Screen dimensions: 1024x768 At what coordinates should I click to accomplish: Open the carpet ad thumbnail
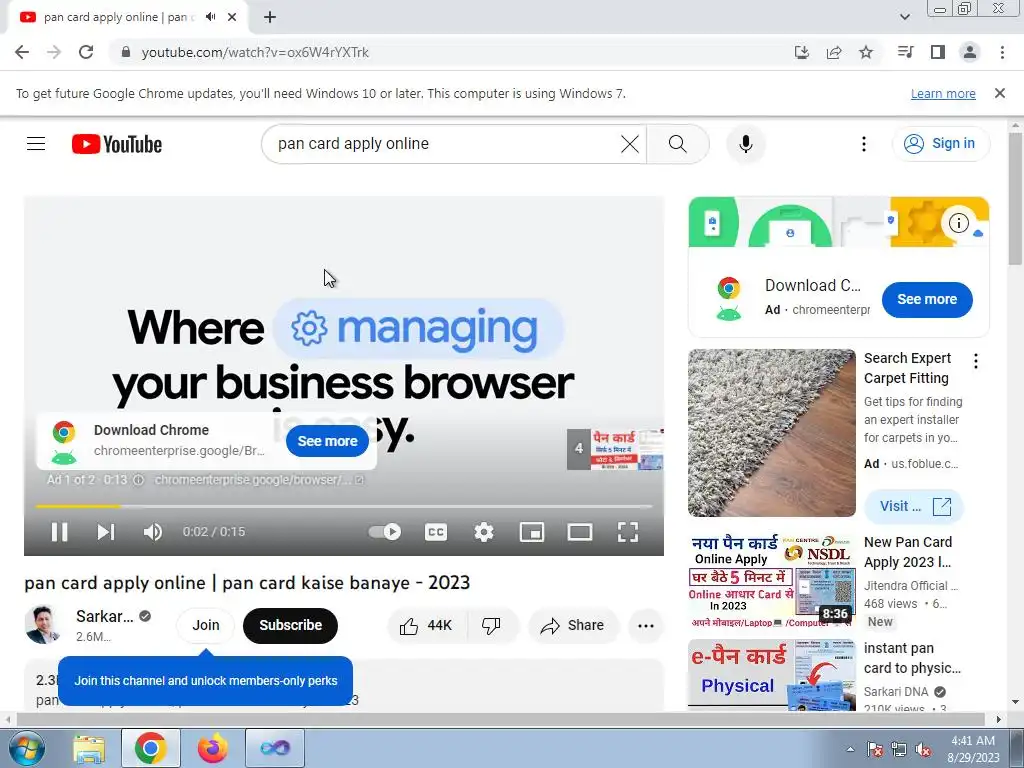click(x=772, y=433)
